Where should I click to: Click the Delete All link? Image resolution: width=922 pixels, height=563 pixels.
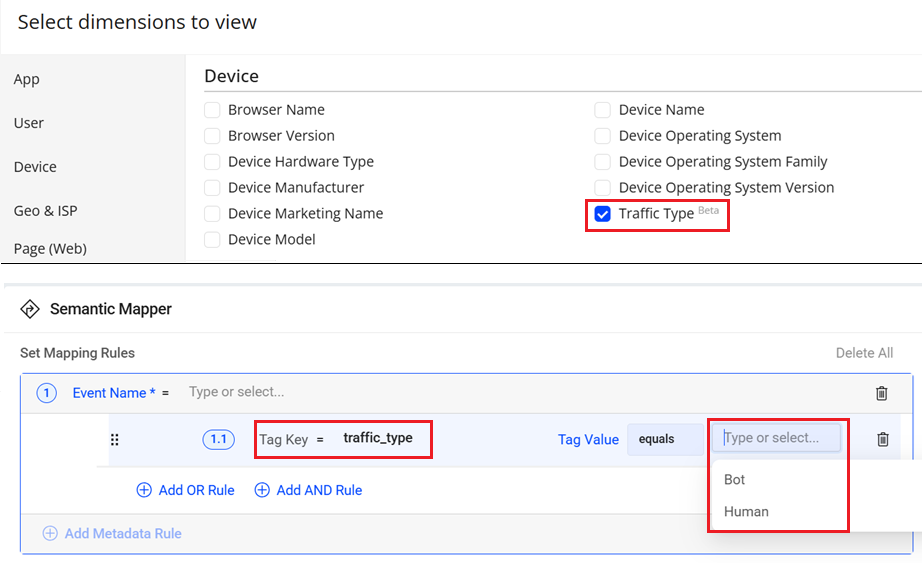pos(864,353)
